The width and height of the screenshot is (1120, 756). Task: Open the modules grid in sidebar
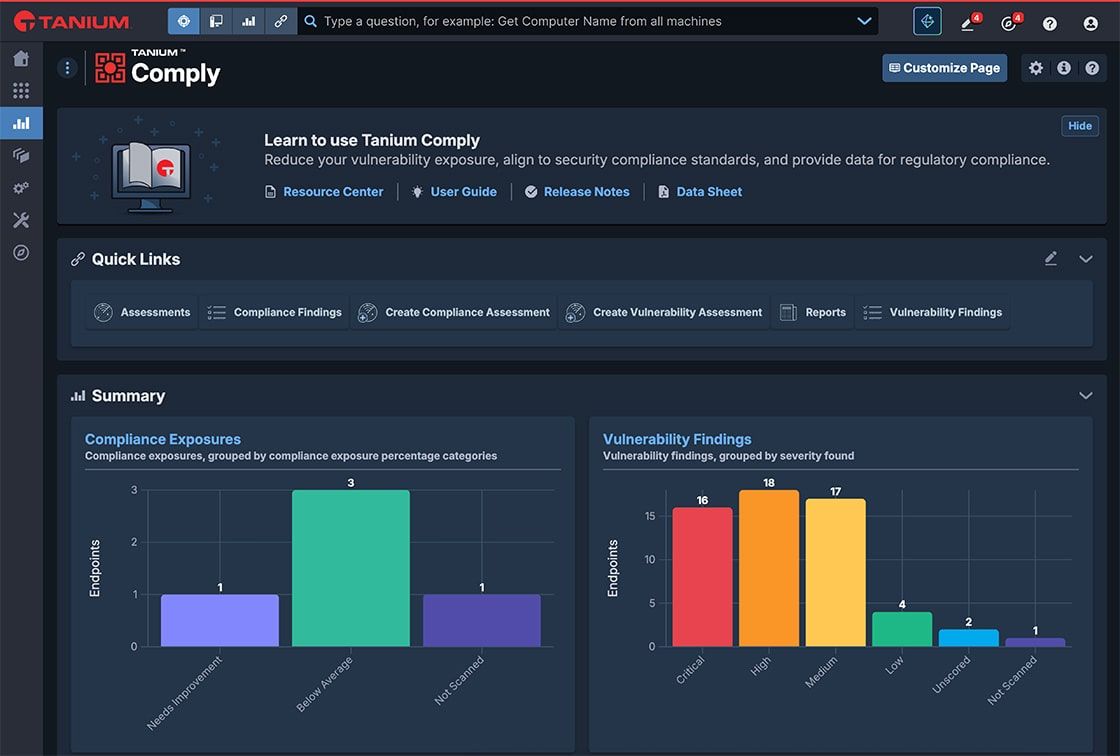click(x=21, y=90)
